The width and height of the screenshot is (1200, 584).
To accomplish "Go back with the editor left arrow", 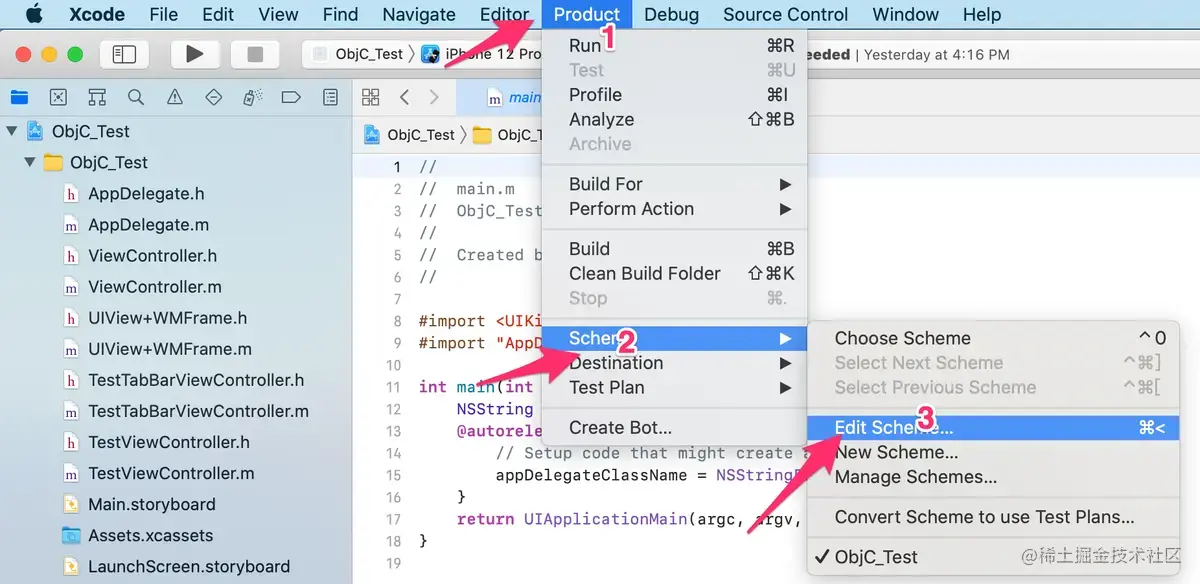I will 404,97.
